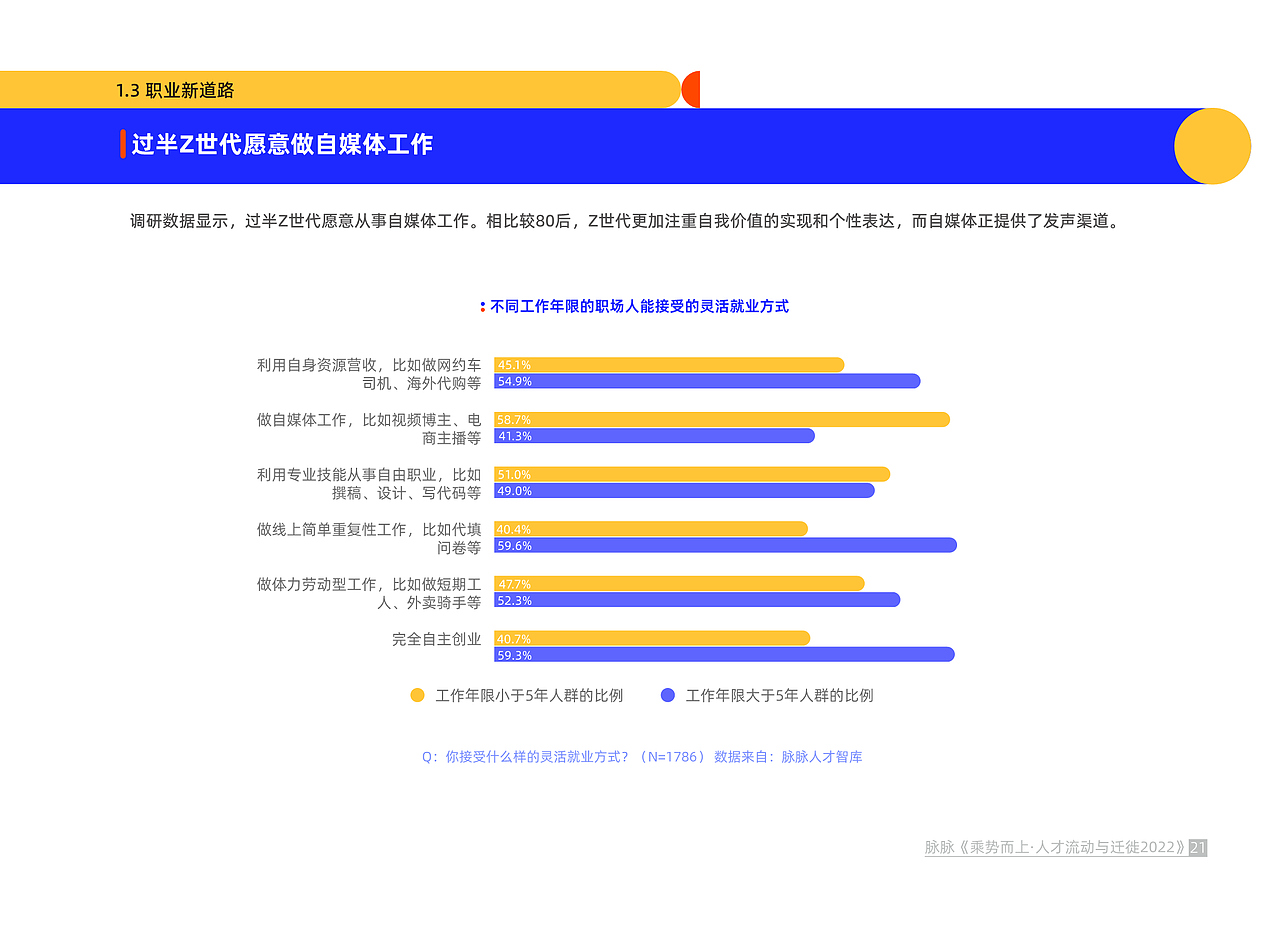Expand the 做自媒体工作 category label
1280x943 pixels.
pos(370,428)
